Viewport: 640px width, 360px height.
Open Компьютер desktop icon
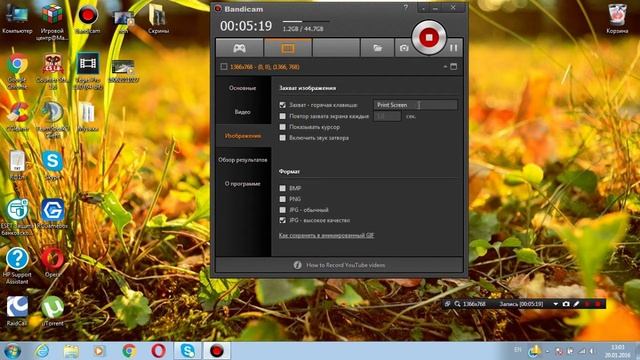(x=17, y=19)
